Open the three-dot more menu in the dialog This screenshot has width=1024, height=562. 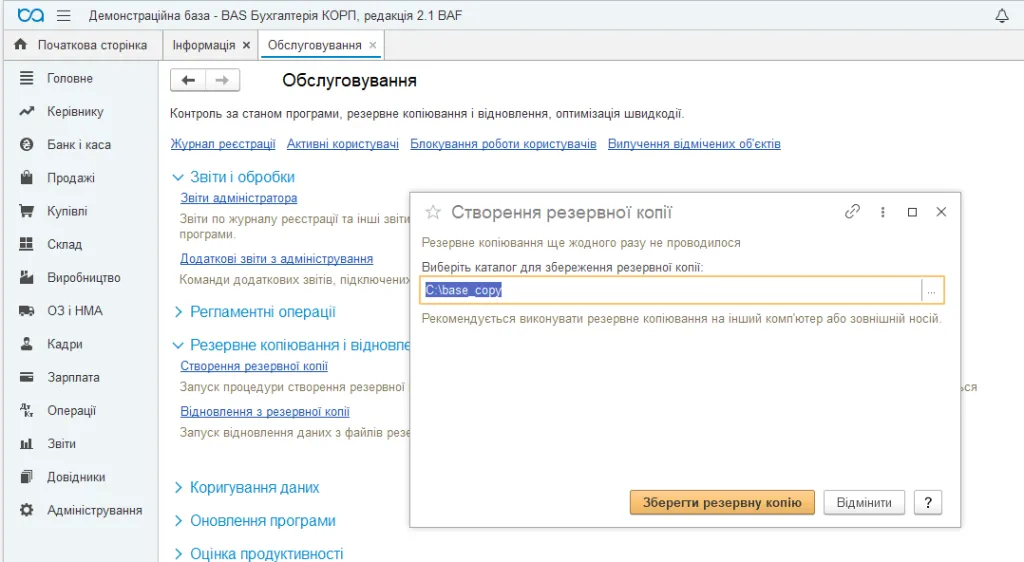coord(882,212)
